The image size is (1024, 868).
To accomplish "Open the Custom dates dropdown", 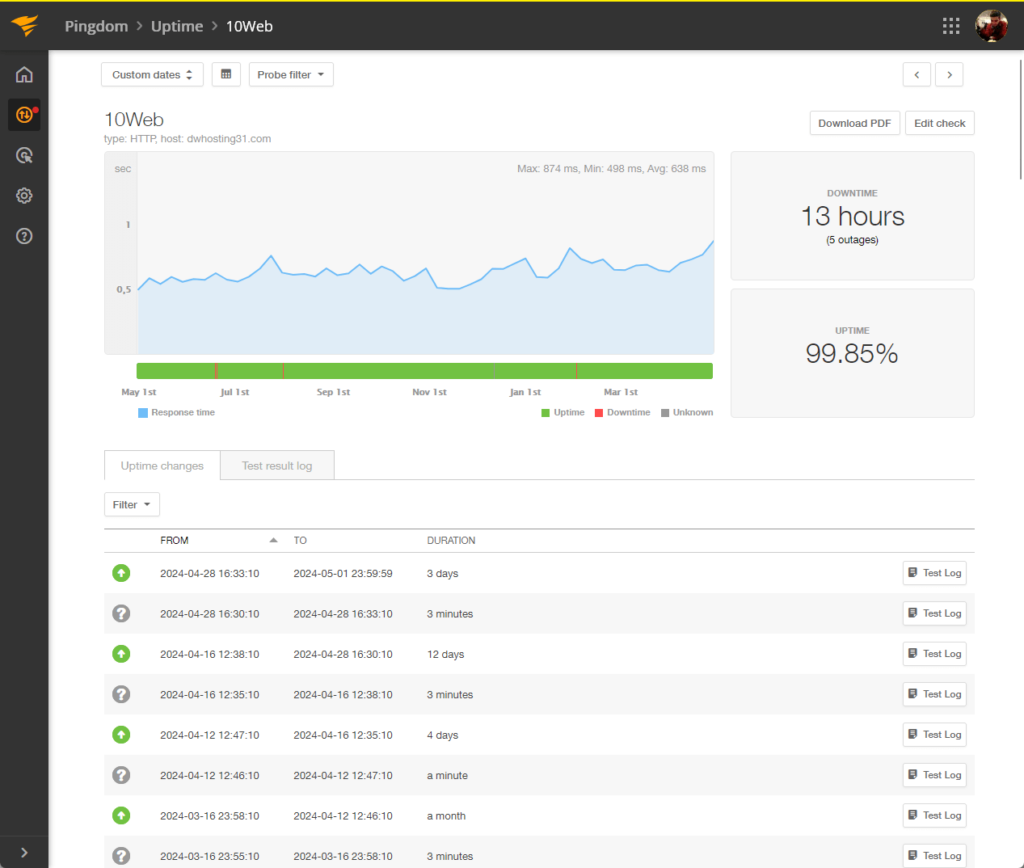I will tap(152, 74).
